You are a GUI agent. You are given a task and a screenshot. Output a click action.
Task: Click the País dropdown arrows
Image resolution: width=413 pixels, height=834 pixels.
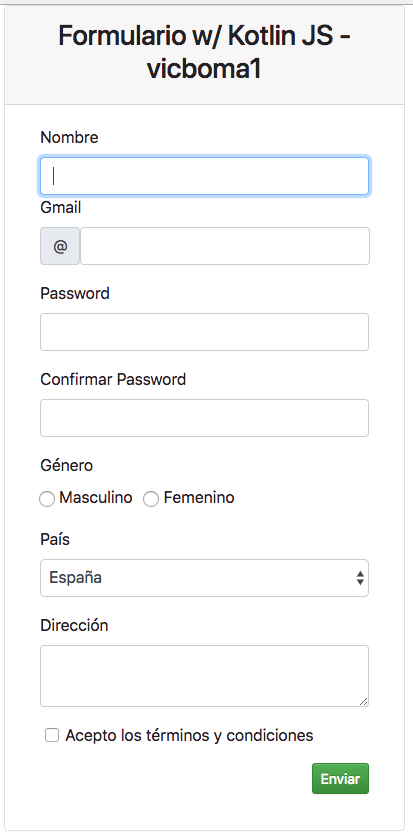click(360, 578)
